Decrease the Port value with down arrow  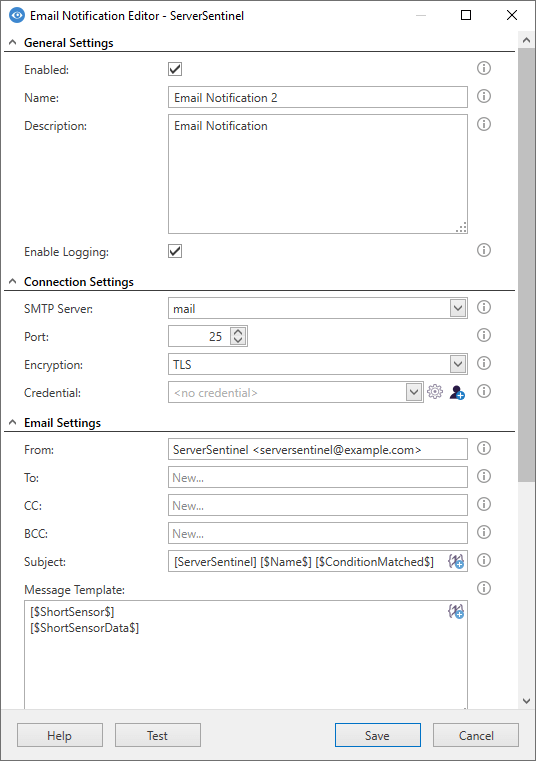coord(238,340)
